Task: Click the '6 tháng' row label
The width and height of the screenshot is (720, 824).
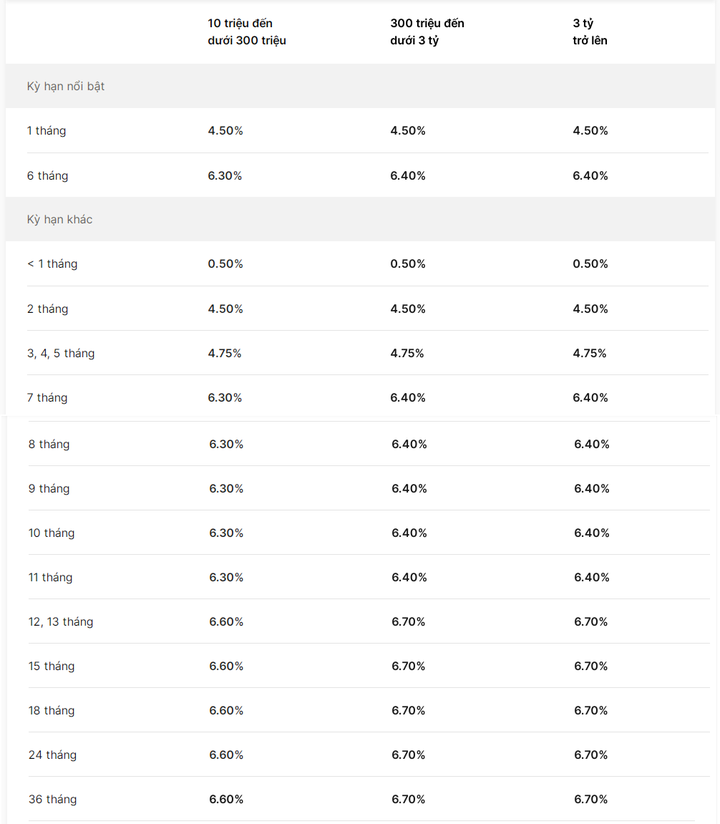Action: click(x=47, y=176)
